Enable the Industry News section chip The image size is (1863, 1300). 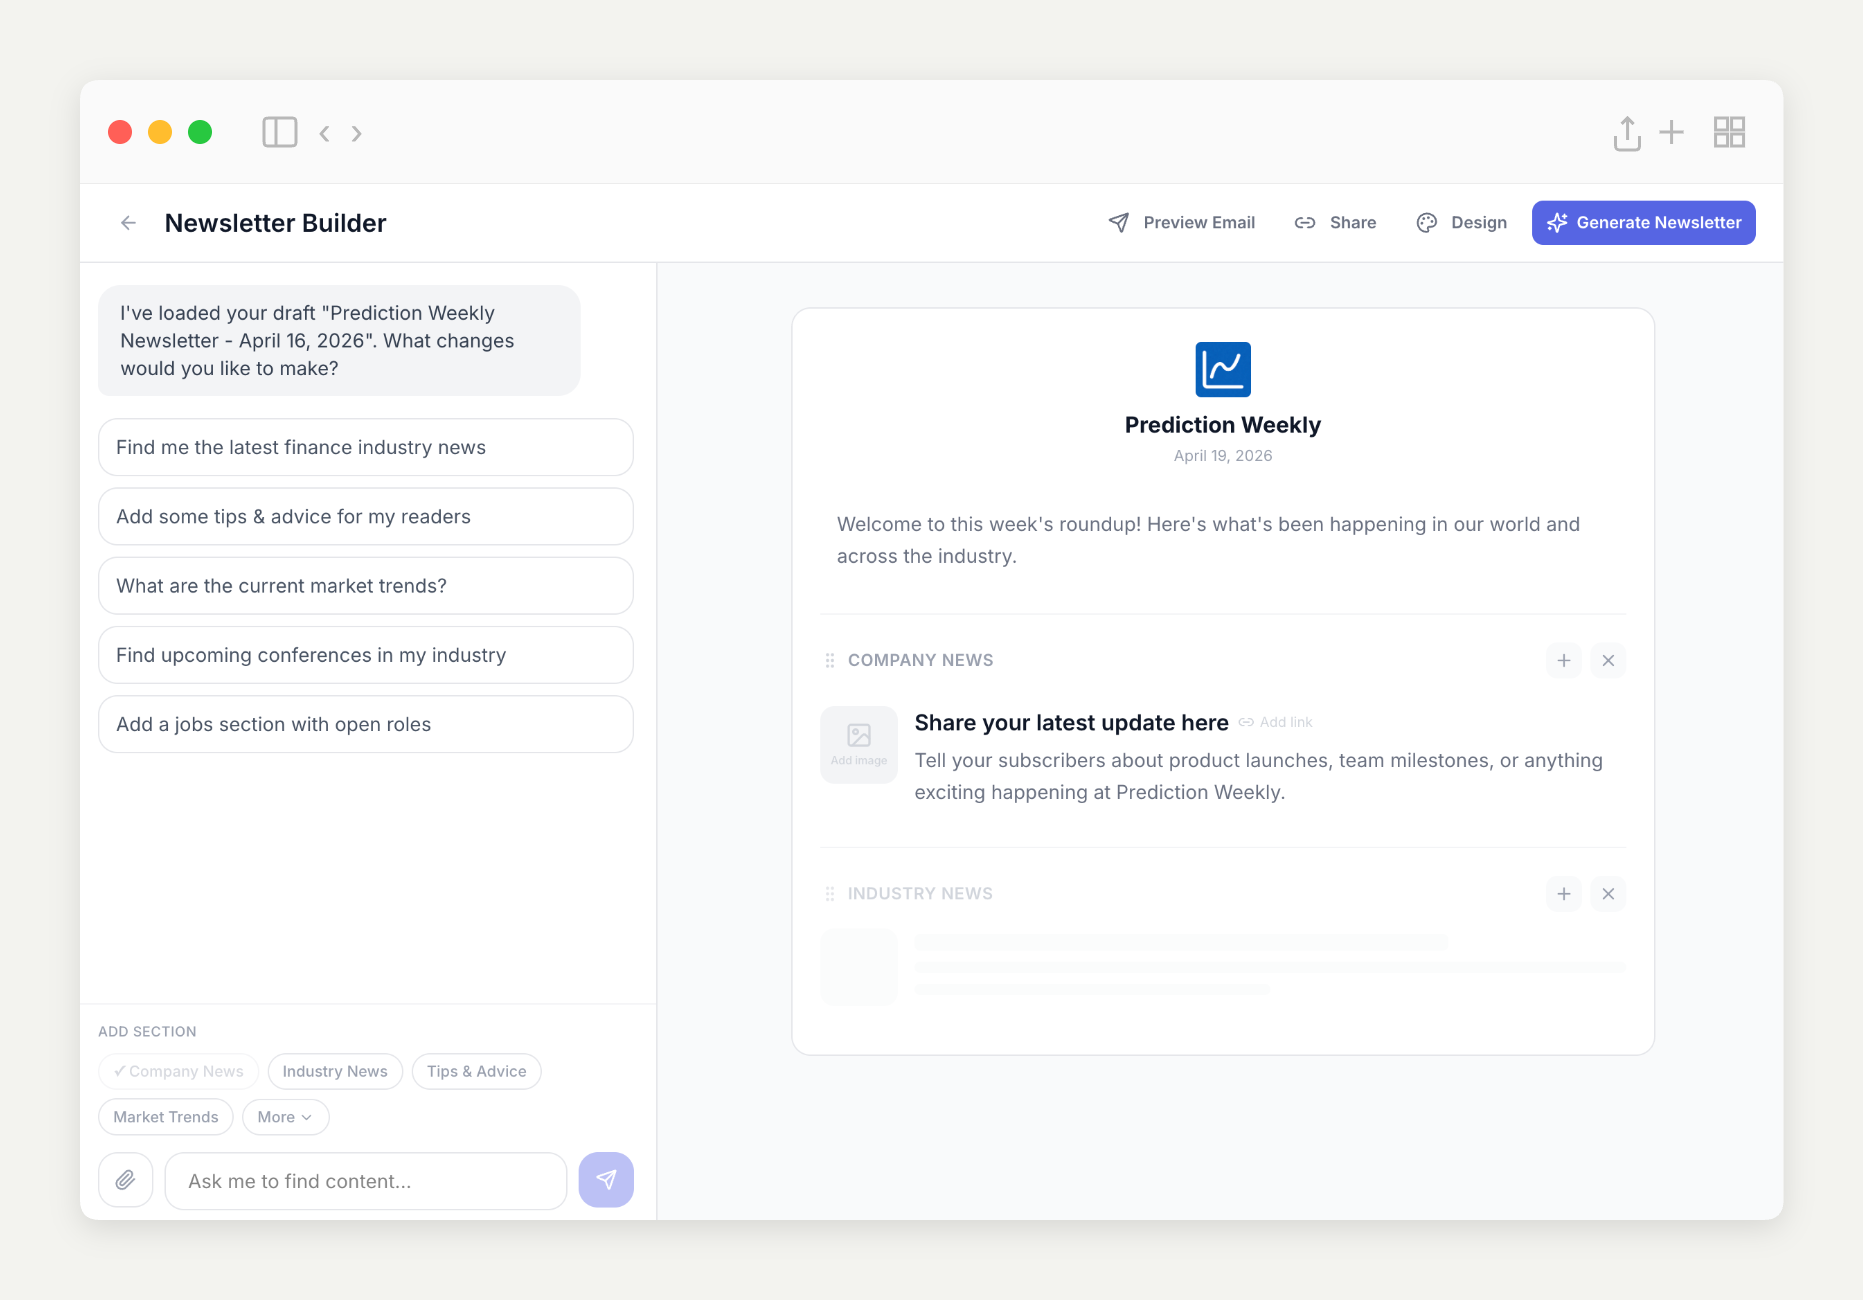pyautogui.click(x=335, y=1071)
